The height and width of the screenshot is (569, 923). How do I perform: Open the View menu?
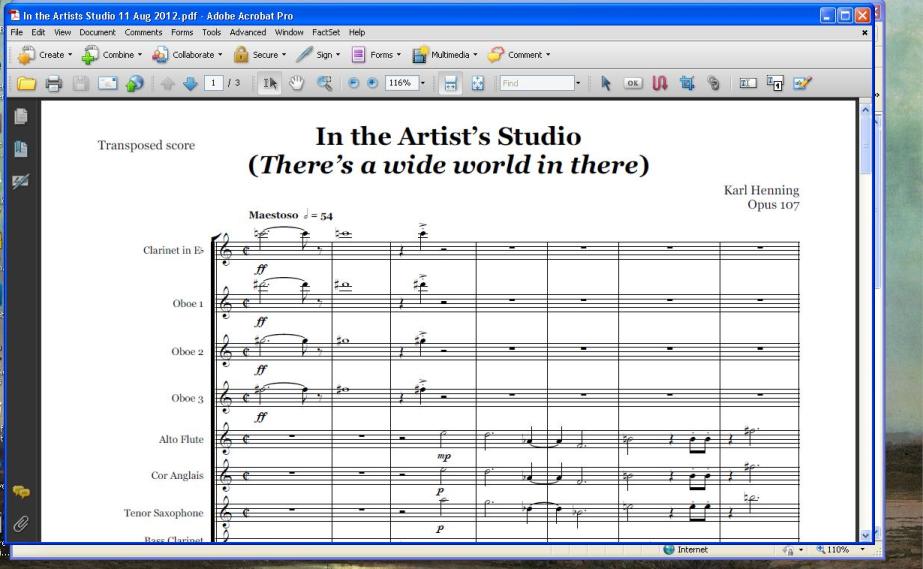click(x=62, y=32)
